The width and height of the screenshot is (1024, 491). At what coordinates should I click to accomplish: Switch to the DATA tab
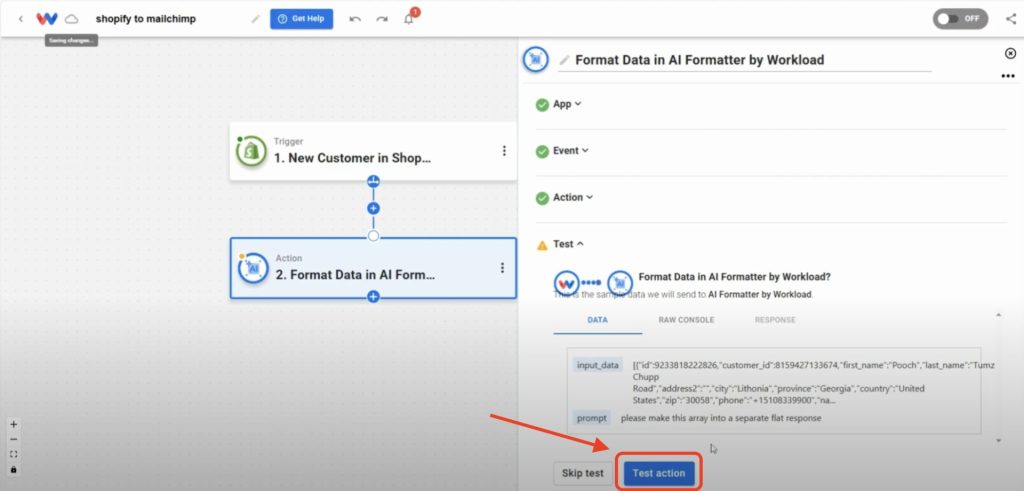pyautogui.click(x=598, y=320)
